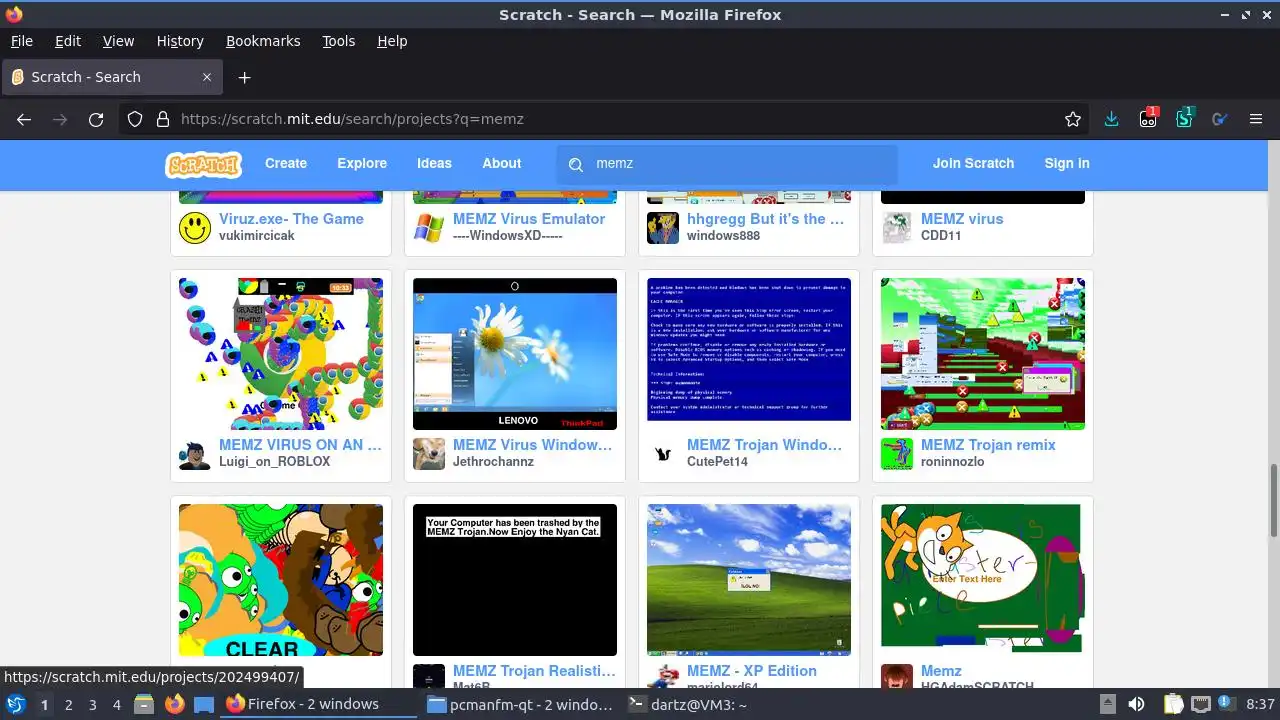Click the CDD11 user avatar
This screenshot has width=1280, height=720.
coord(897,227)
